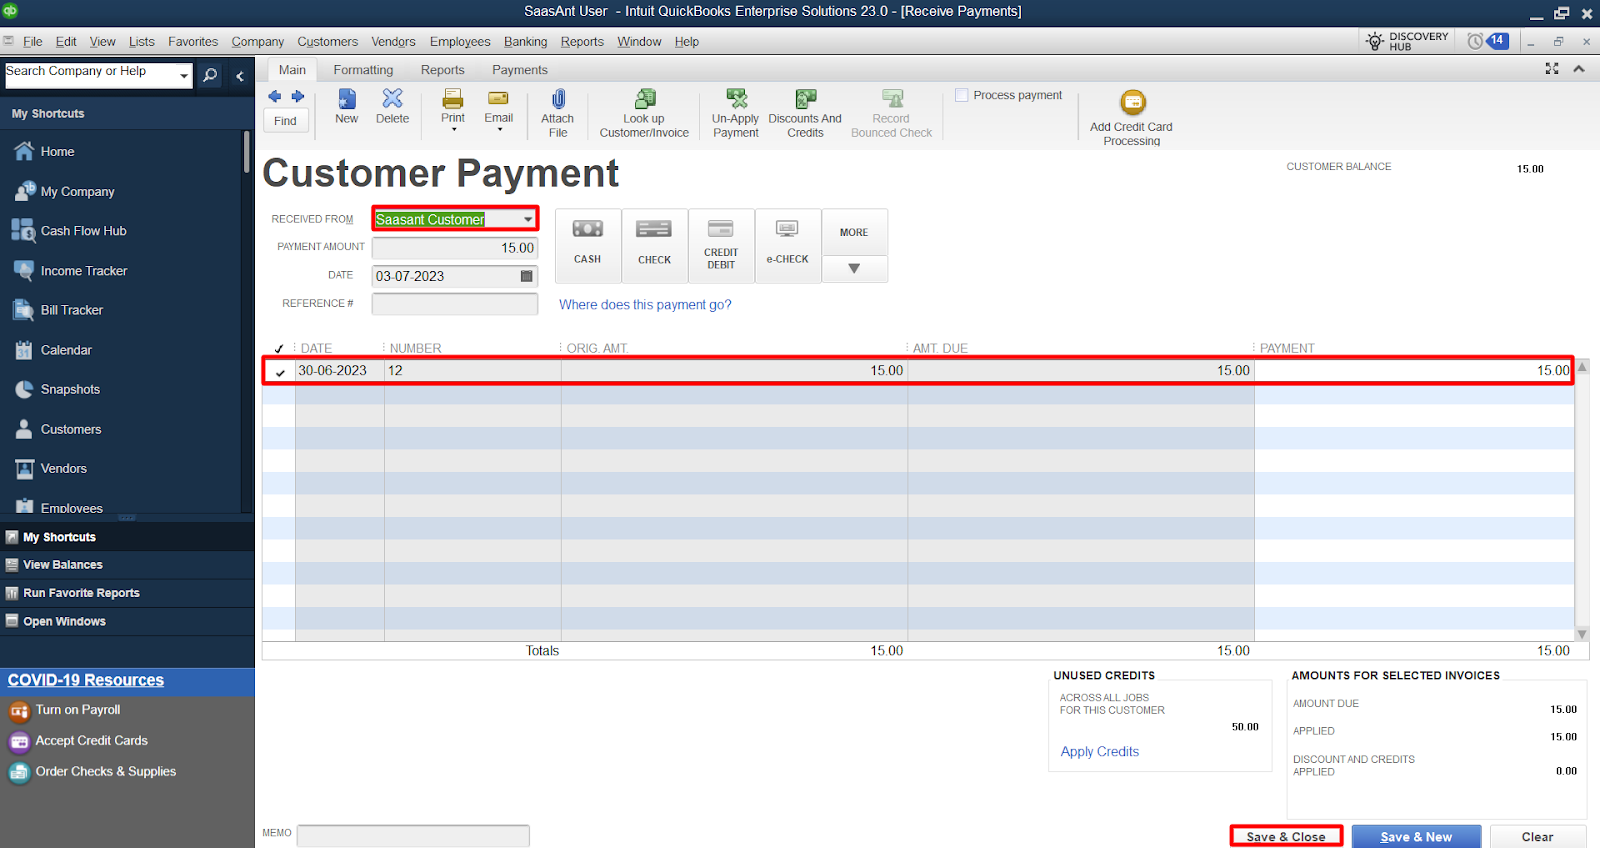This screenshot has height=848, width=1600.
Task: Click Where does this payment go? link
Action: (645, 305)
